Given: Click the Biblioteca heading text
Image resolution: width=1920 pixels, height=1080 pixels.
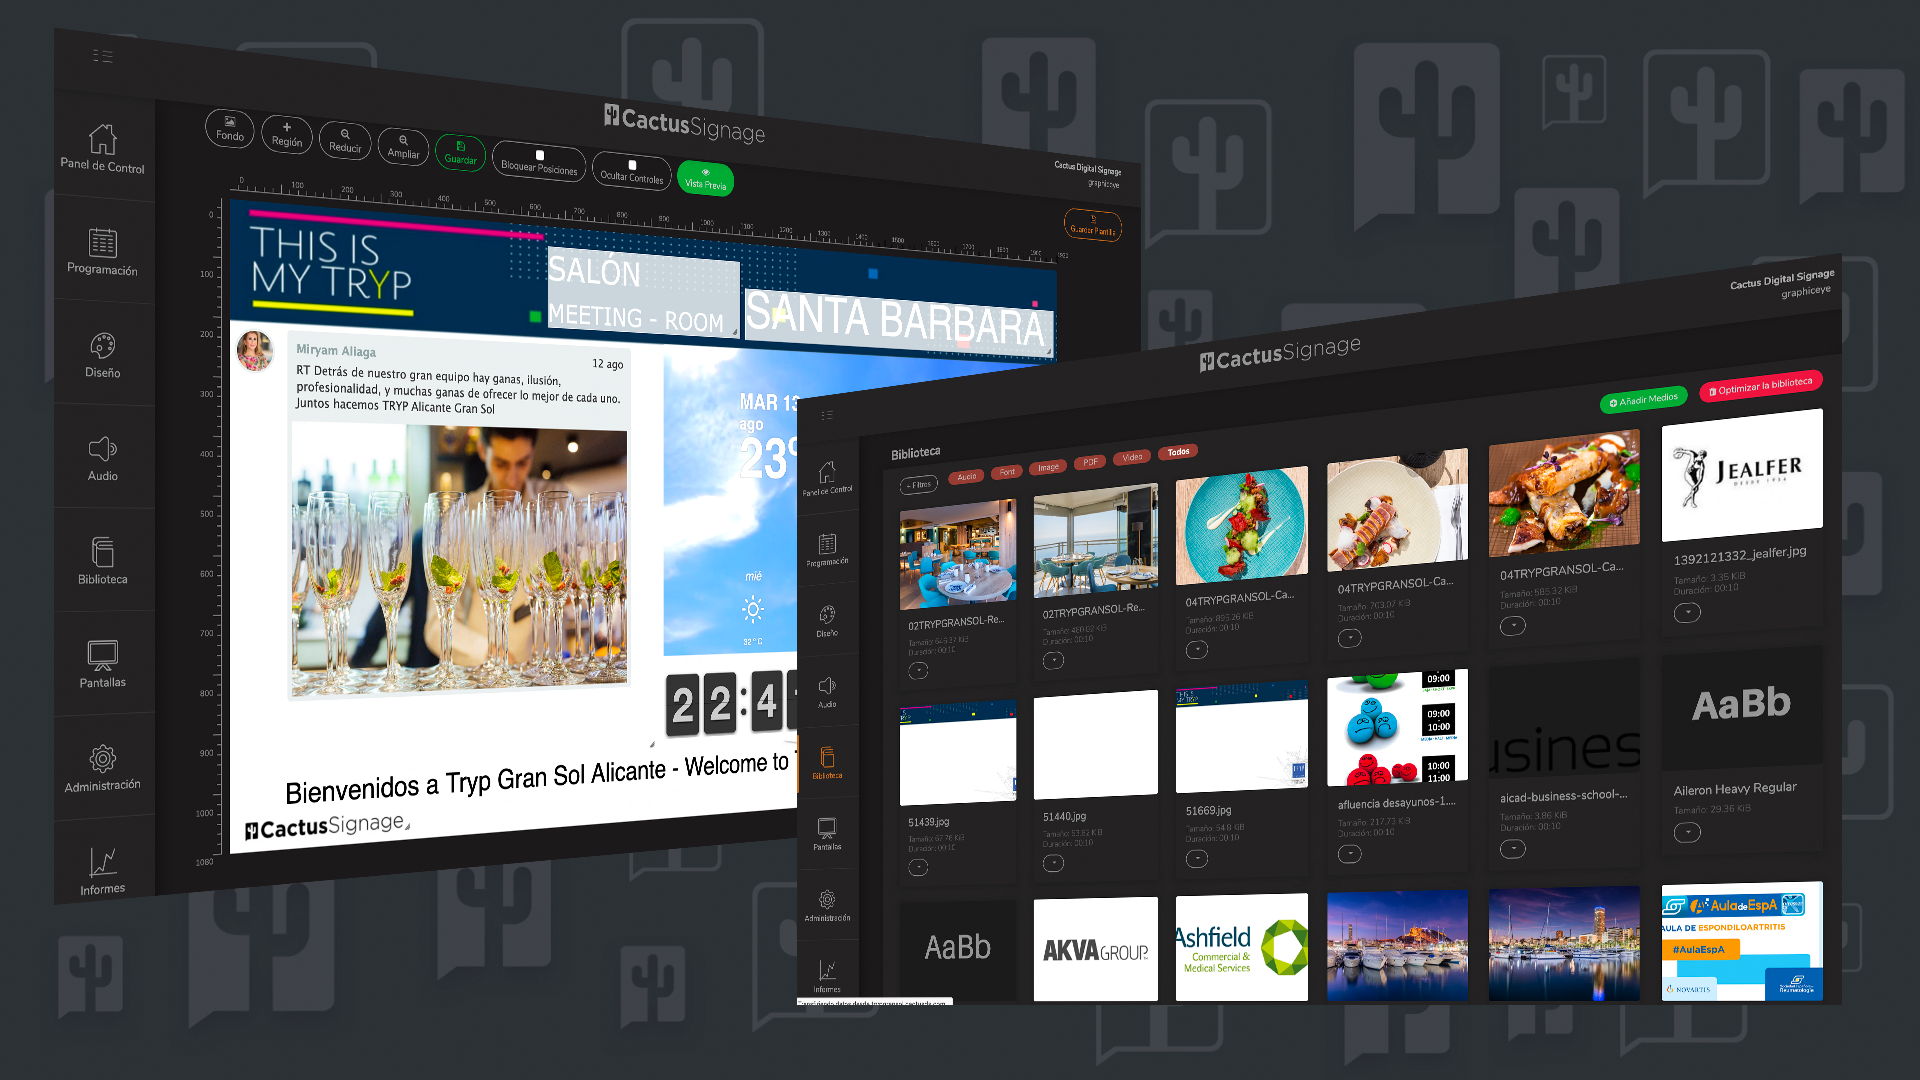Looking at the screenshot, I should [915, 453].
